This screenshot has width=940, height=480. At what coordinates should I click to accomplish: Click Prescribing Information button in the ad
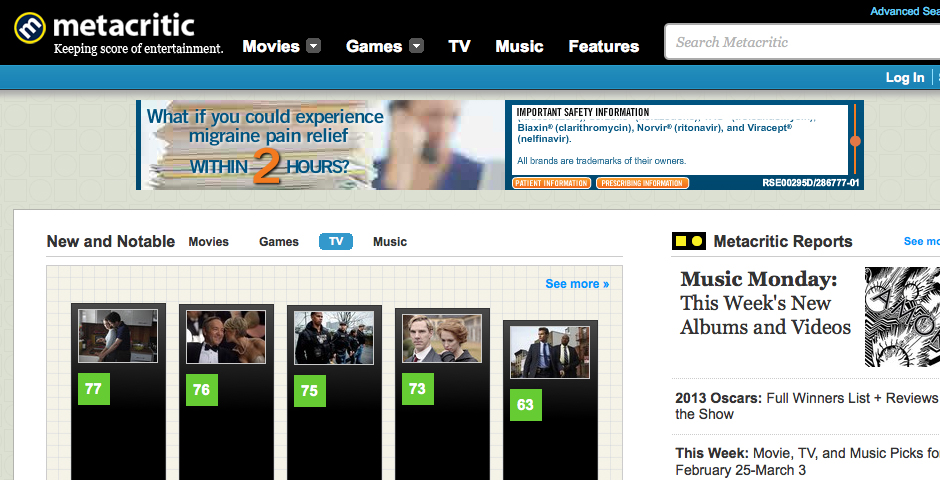642,183
